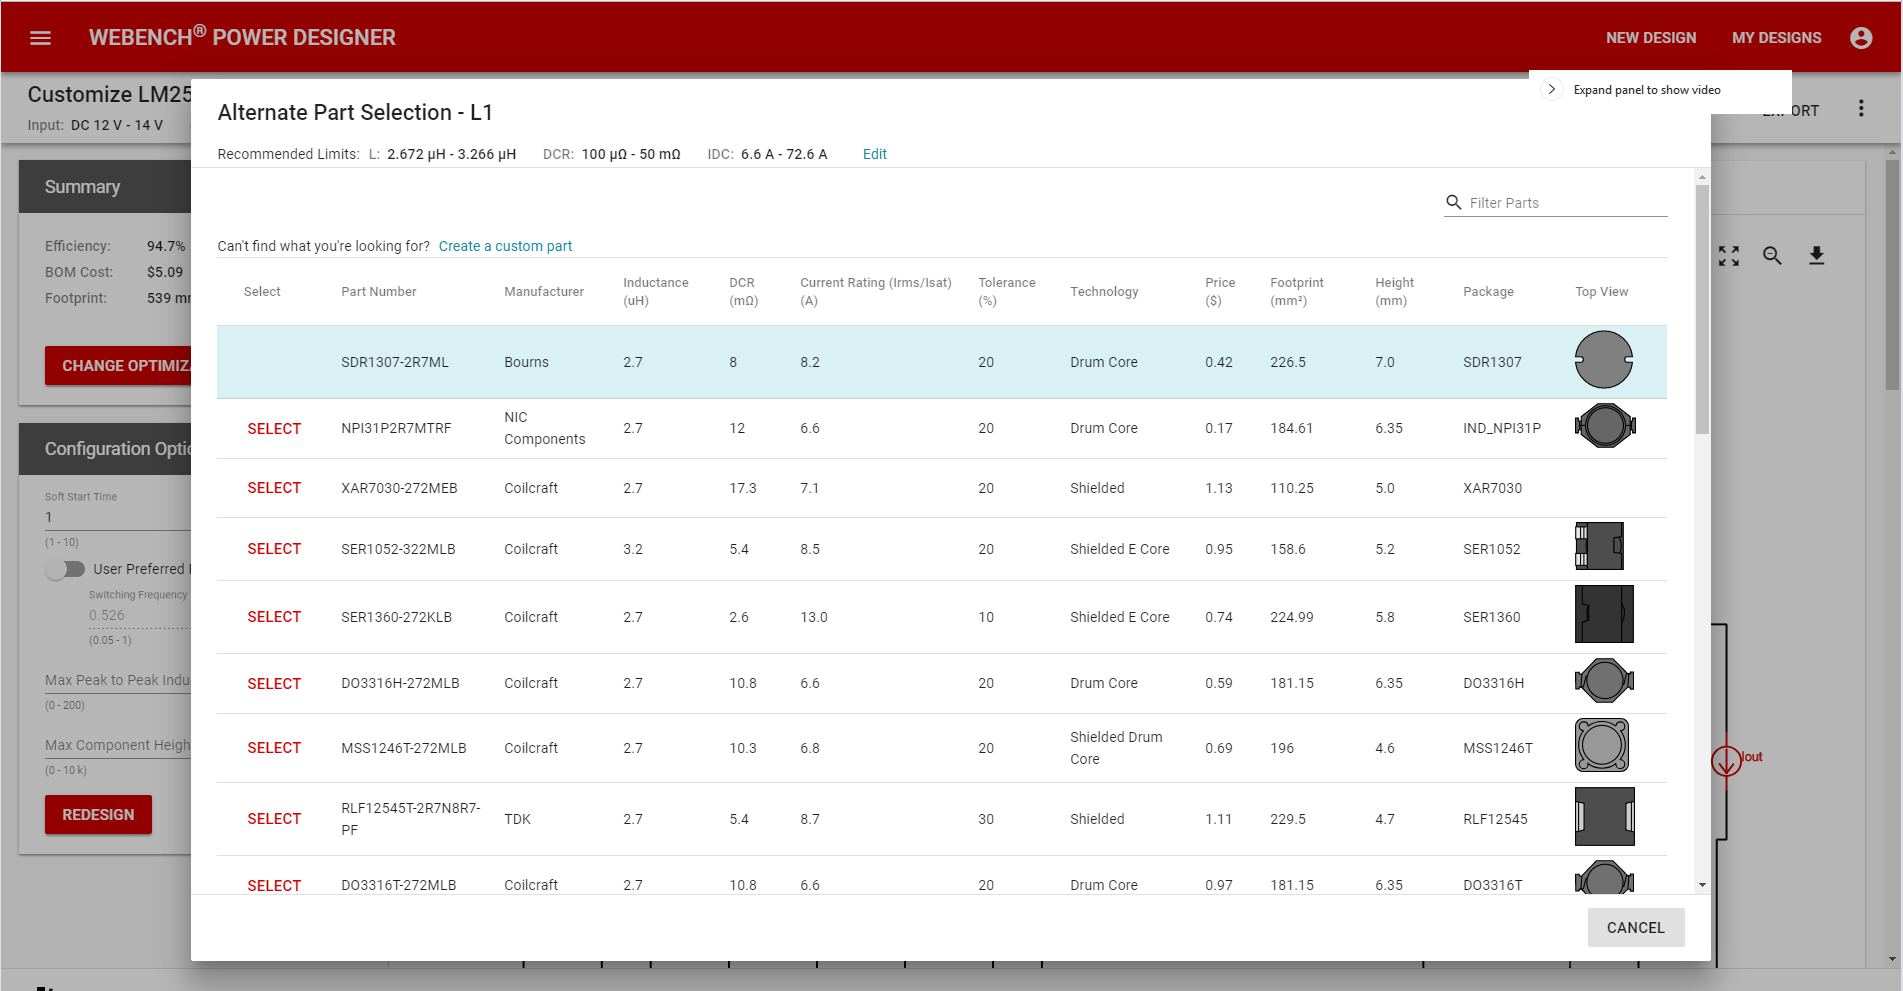Image resolution: width=1903 pixels, height=991 pixels.
Task: Open MY DESIGNS in the header
Action: (x=1777, y=38)
